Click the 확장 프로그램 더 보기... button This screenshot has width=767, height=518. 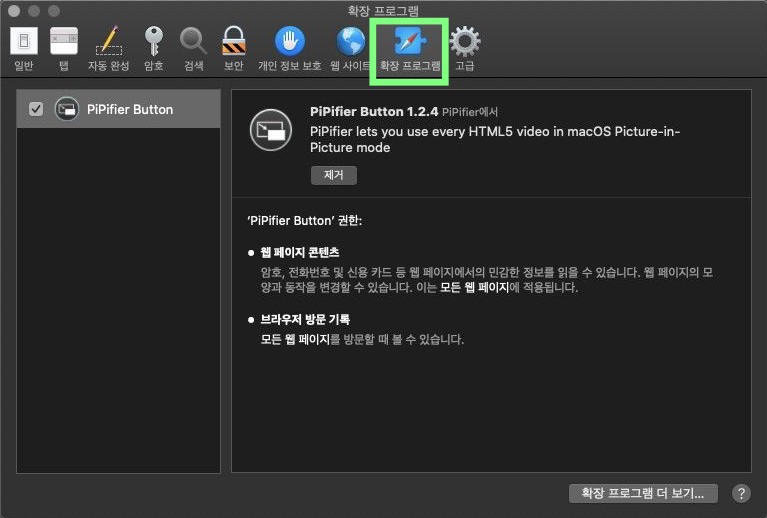click(642, 493)
